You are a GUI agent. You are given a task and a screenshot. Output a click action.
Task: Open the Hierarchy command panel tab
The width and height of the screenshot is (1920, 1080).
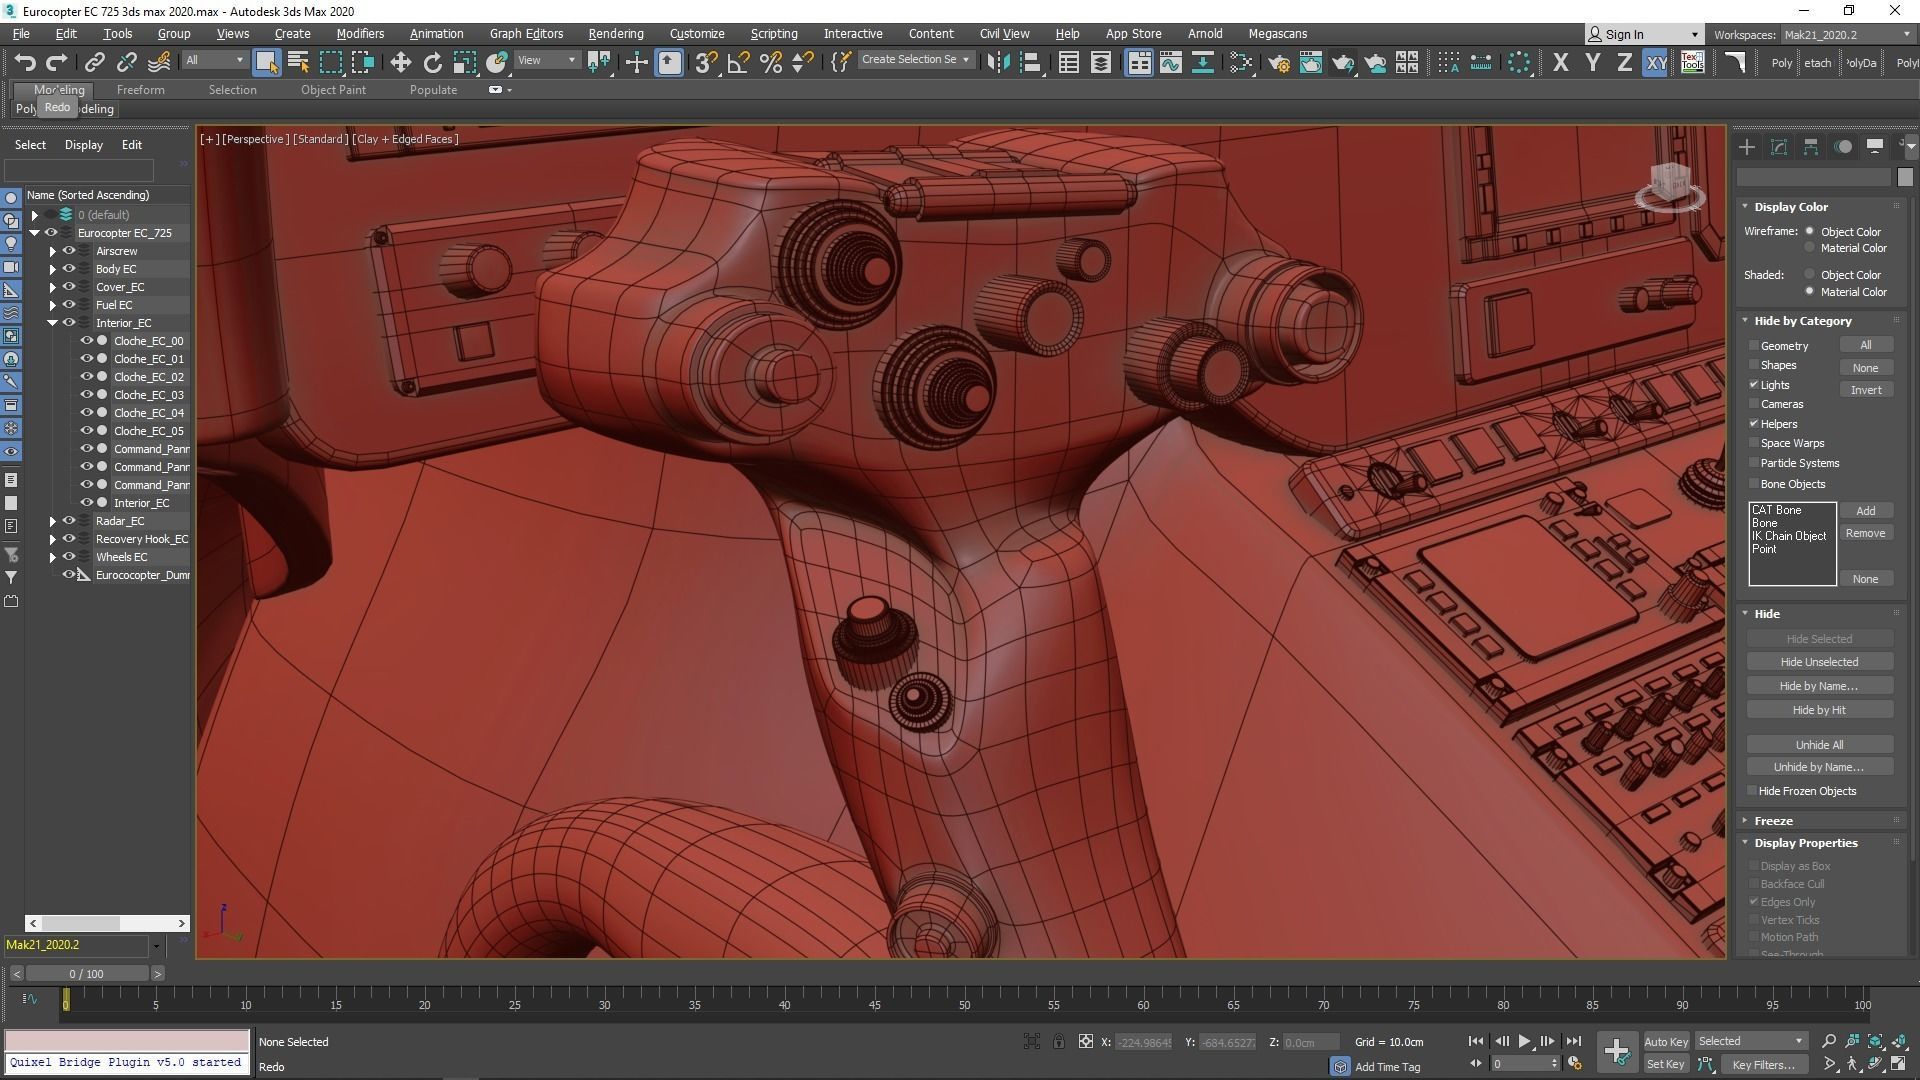point(1810,147)
